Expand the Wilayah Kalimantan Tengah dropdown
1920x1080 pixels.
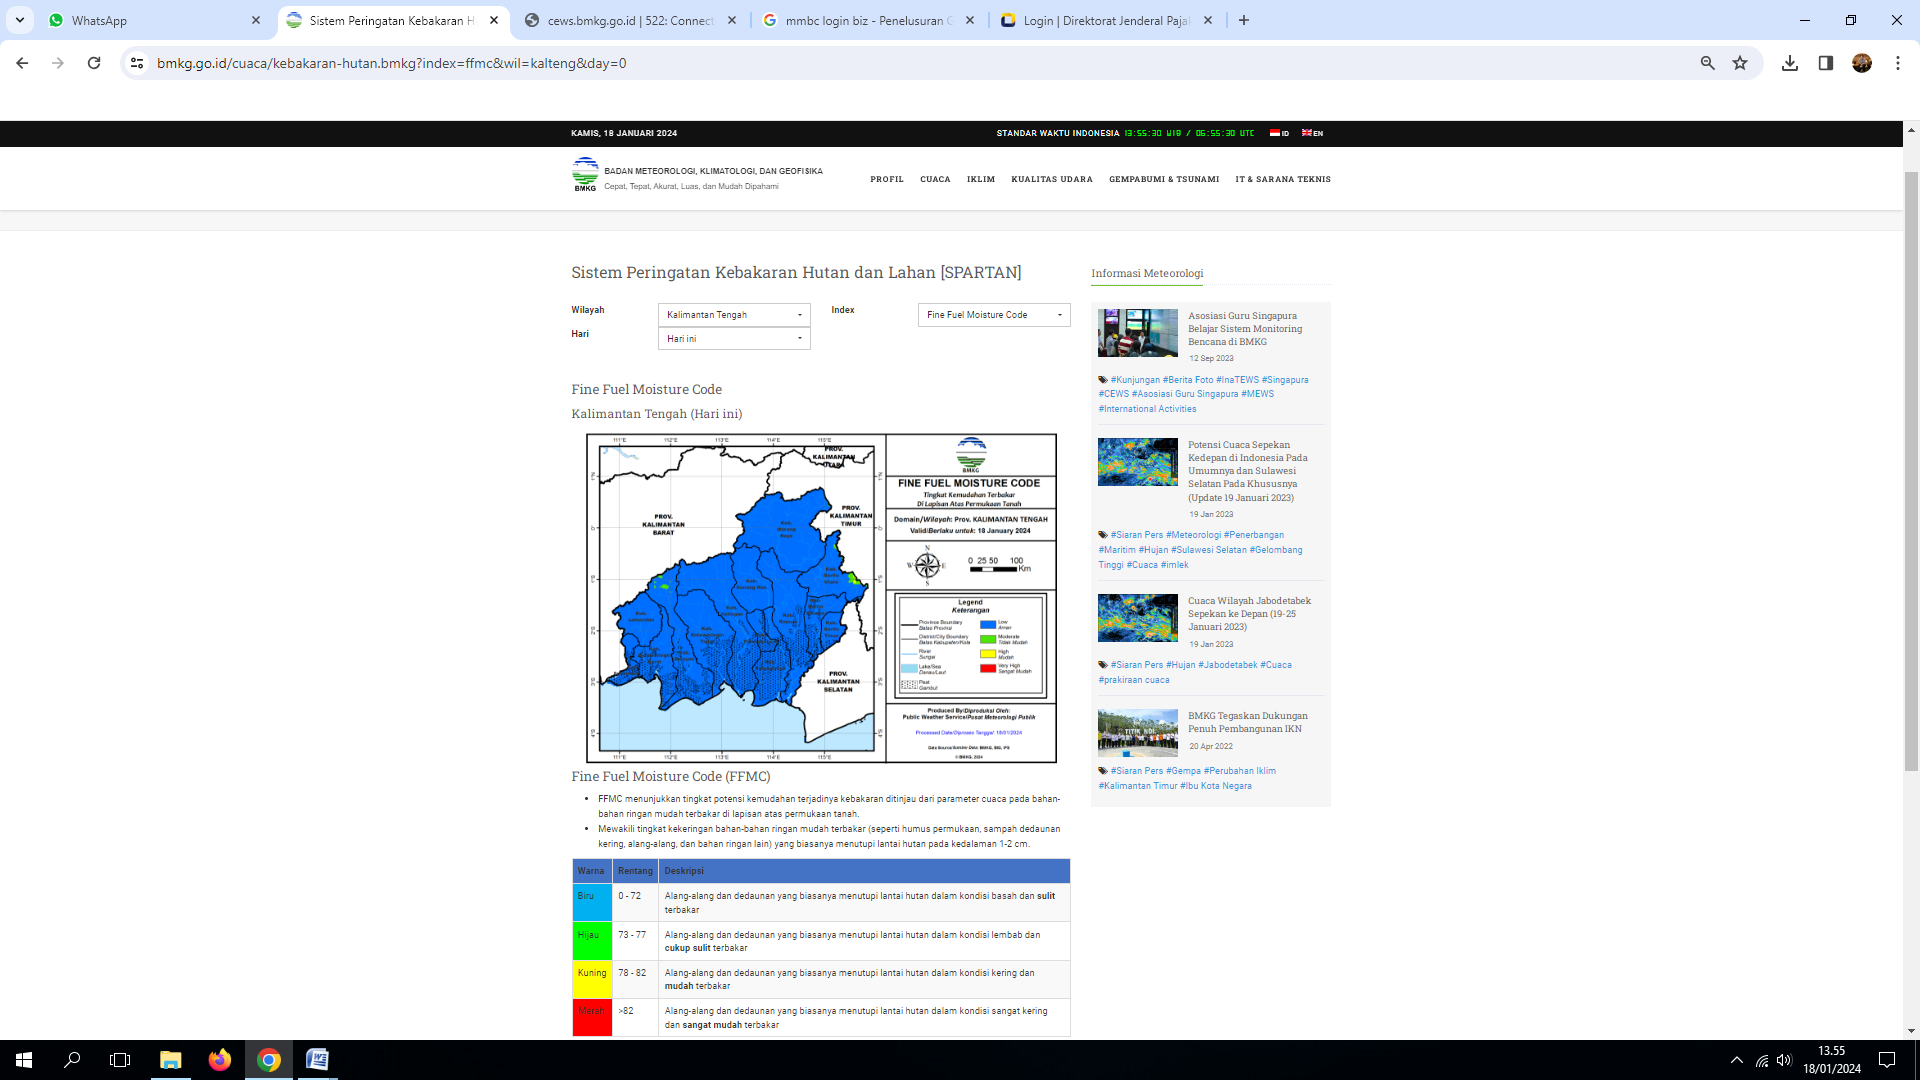tap(734, 315)
